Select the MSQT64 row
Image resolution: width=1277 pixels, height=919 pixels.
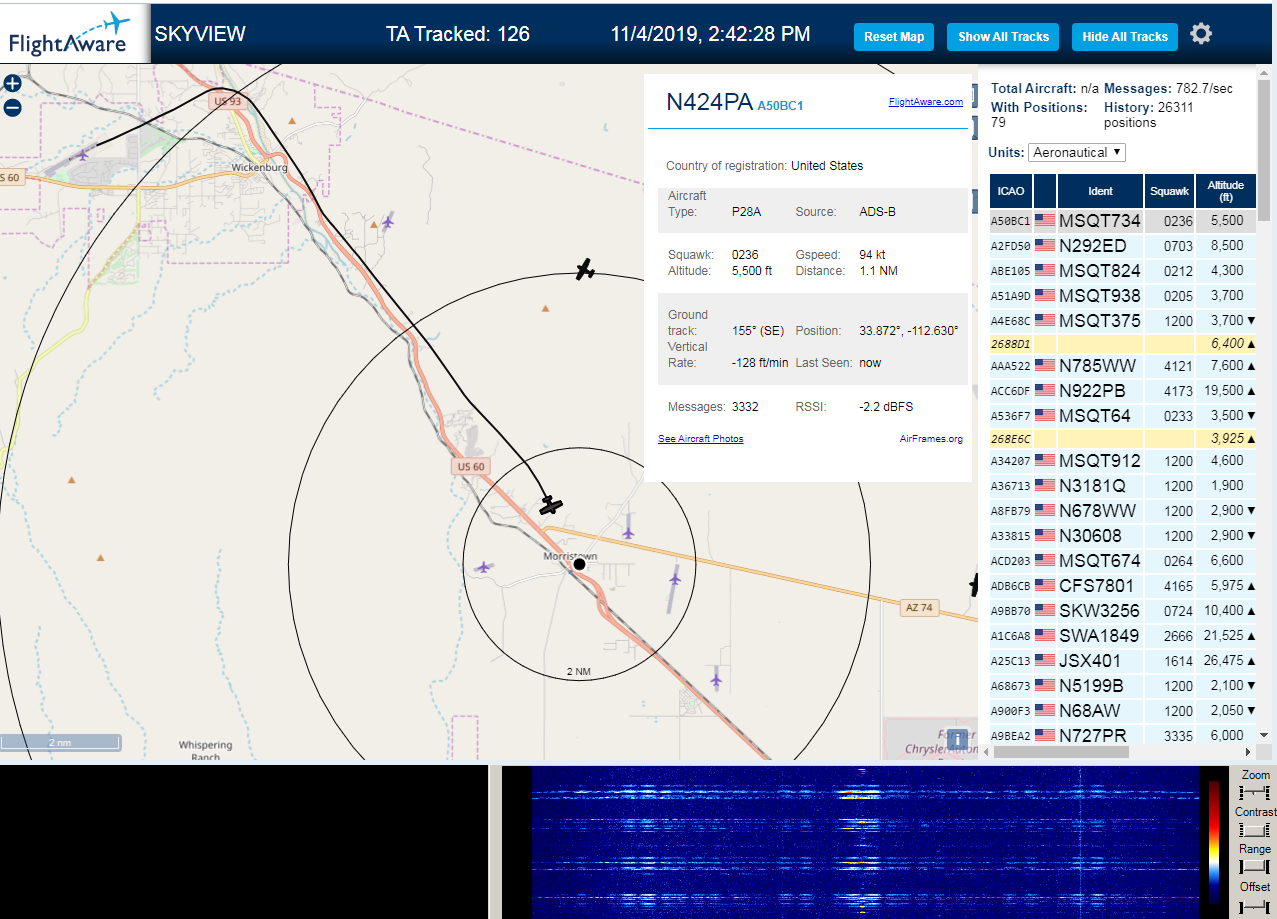[x=1123, y=415]
